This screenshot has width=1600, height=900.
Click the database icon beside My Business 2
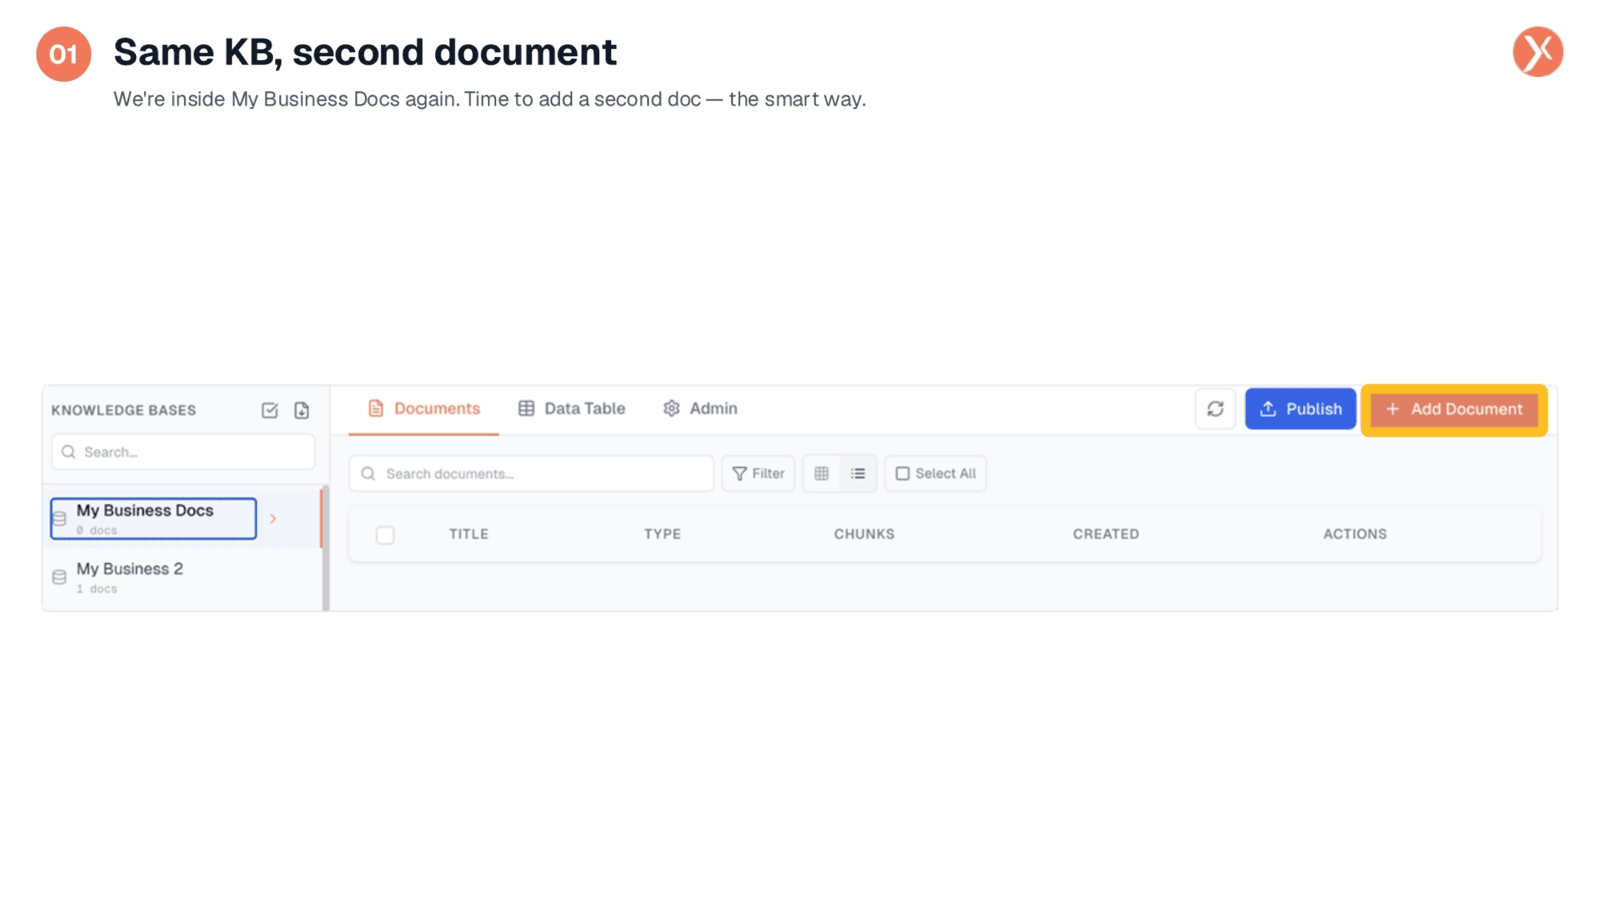(x=59, y=577)
